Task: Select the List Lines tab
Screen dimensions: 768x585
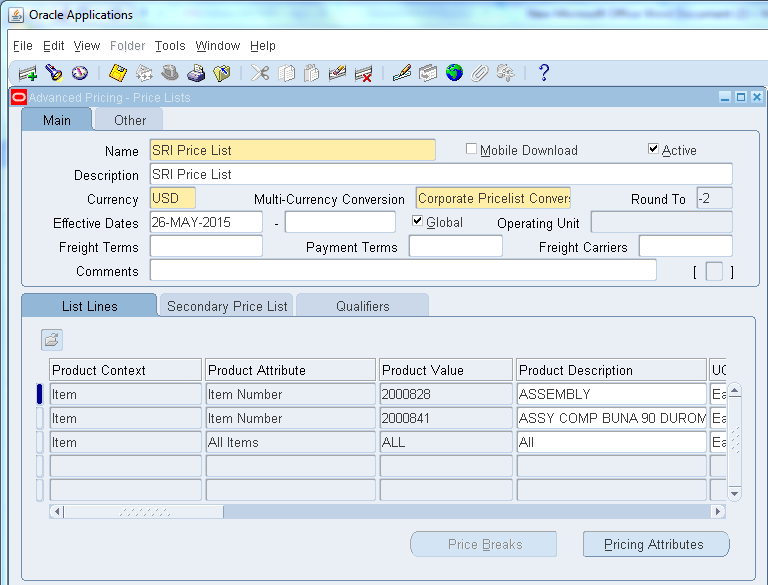Action: click(90, 306)
